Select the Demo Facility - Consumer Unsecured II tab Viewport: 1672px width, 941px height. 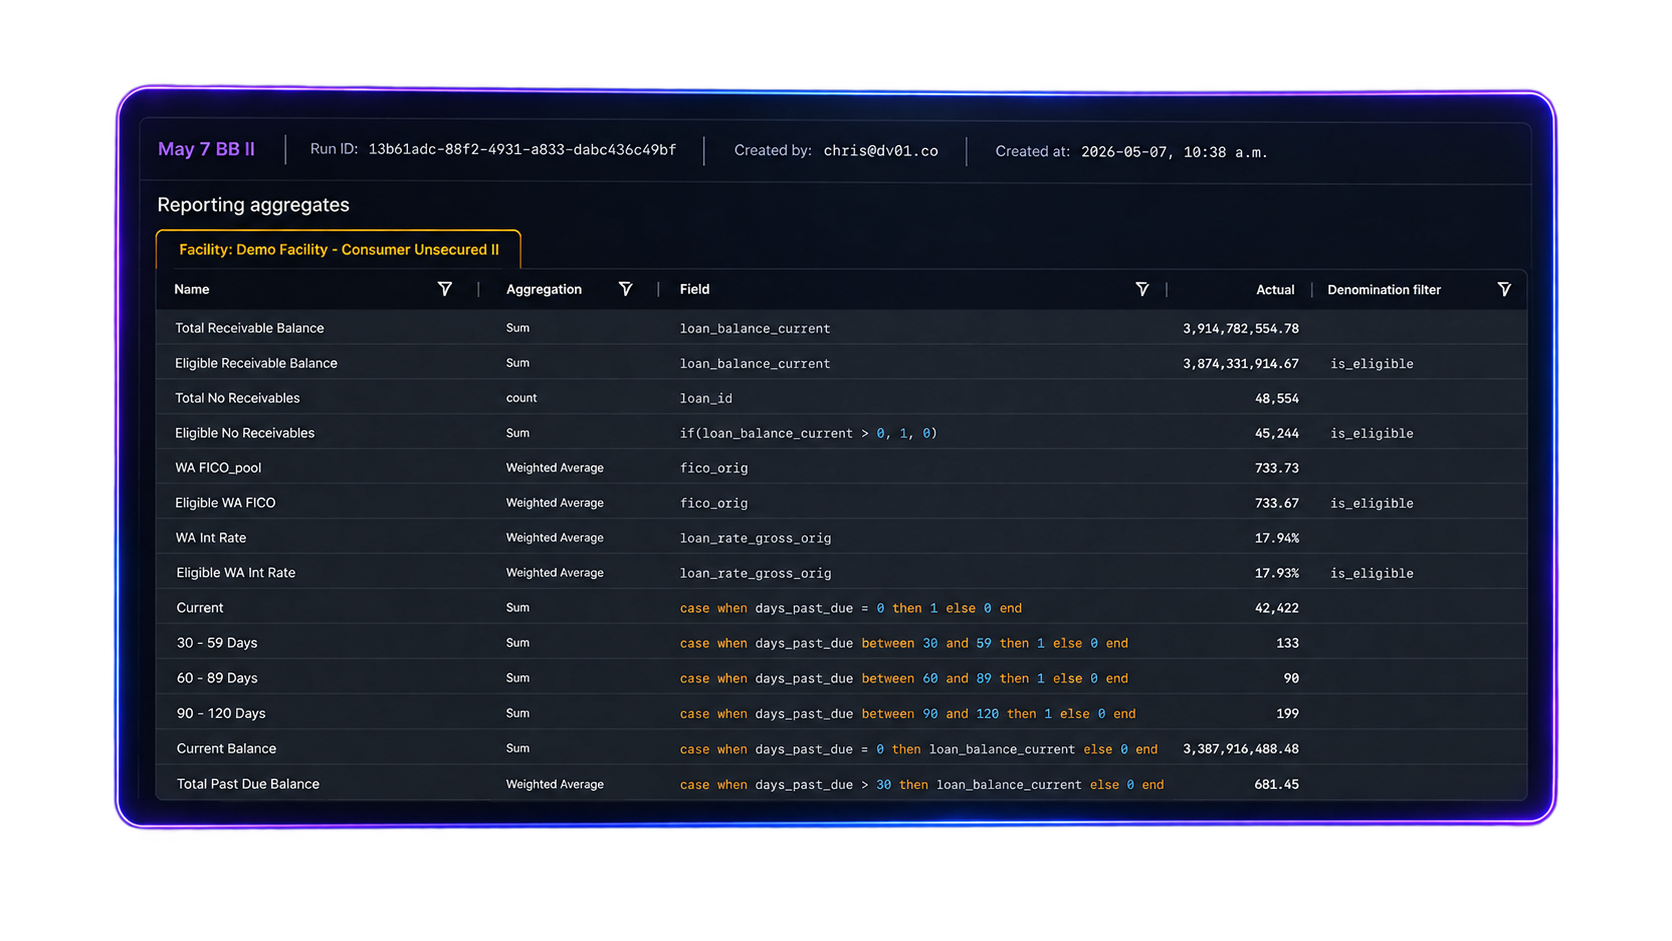[x=338, y=250]
